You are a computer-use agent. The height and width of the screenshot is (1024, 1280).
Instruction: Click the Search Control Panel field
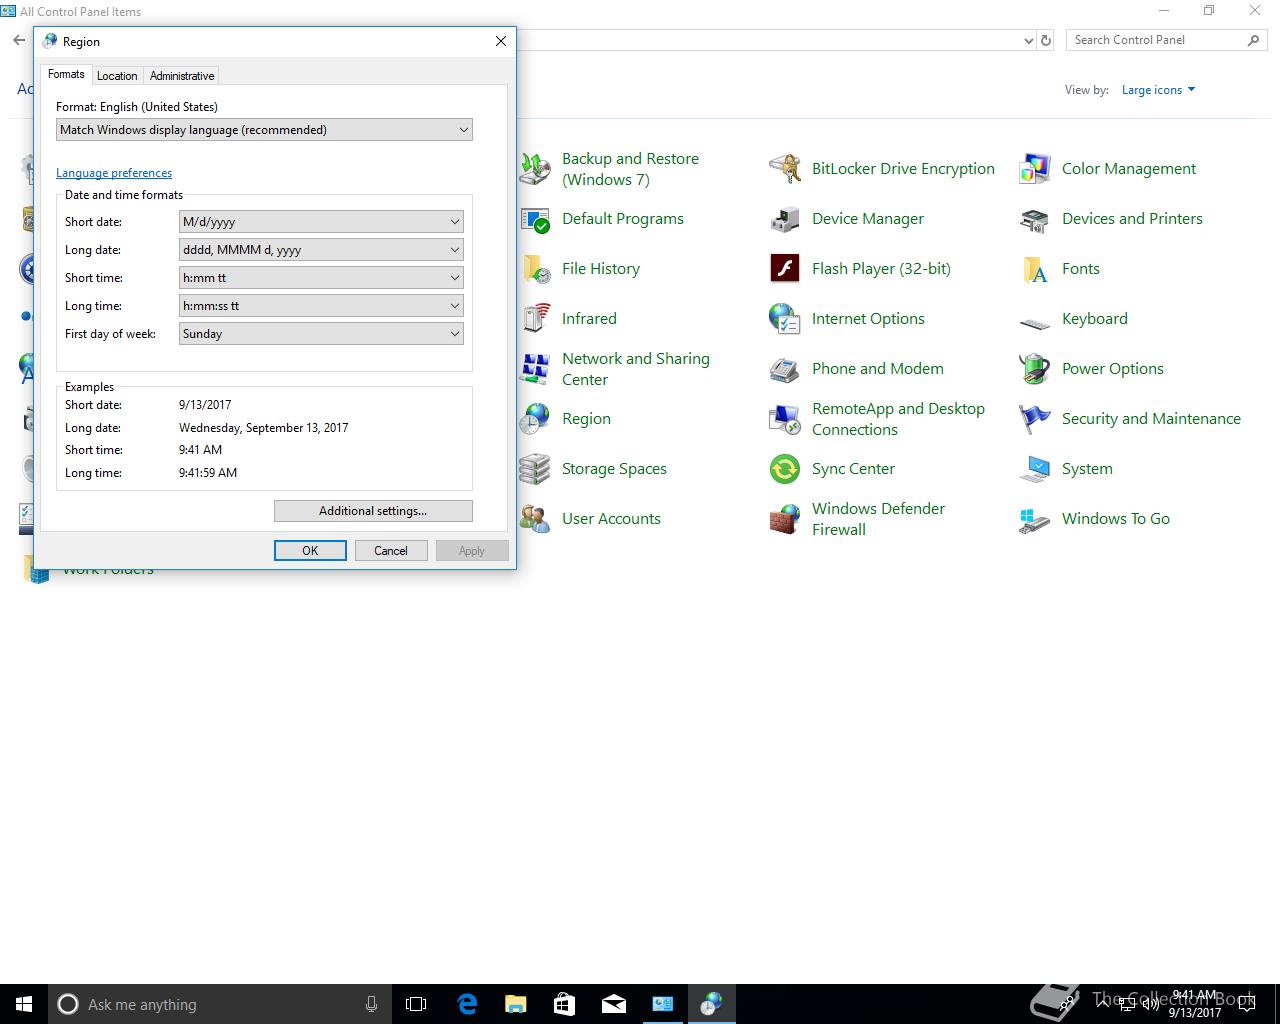1158,40
